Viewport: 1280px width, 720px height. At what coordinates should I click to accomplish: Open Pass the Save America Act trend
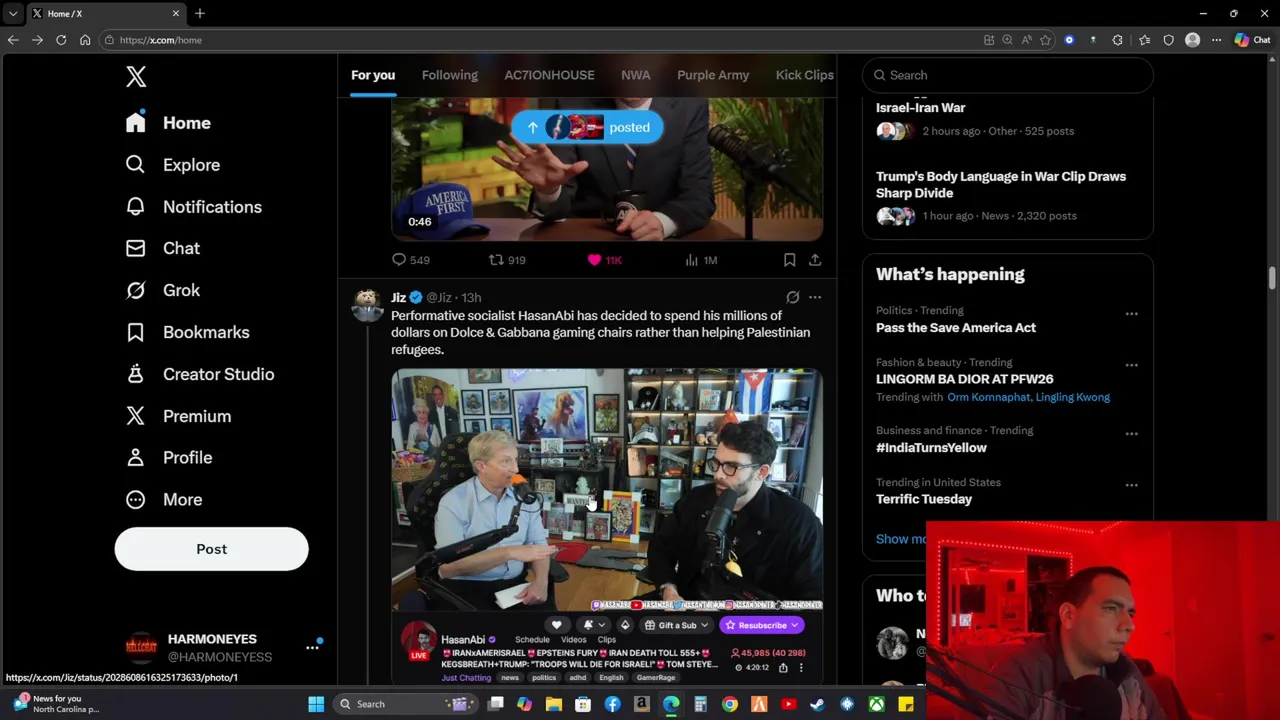pyautogui.click(x=956, y=328)
